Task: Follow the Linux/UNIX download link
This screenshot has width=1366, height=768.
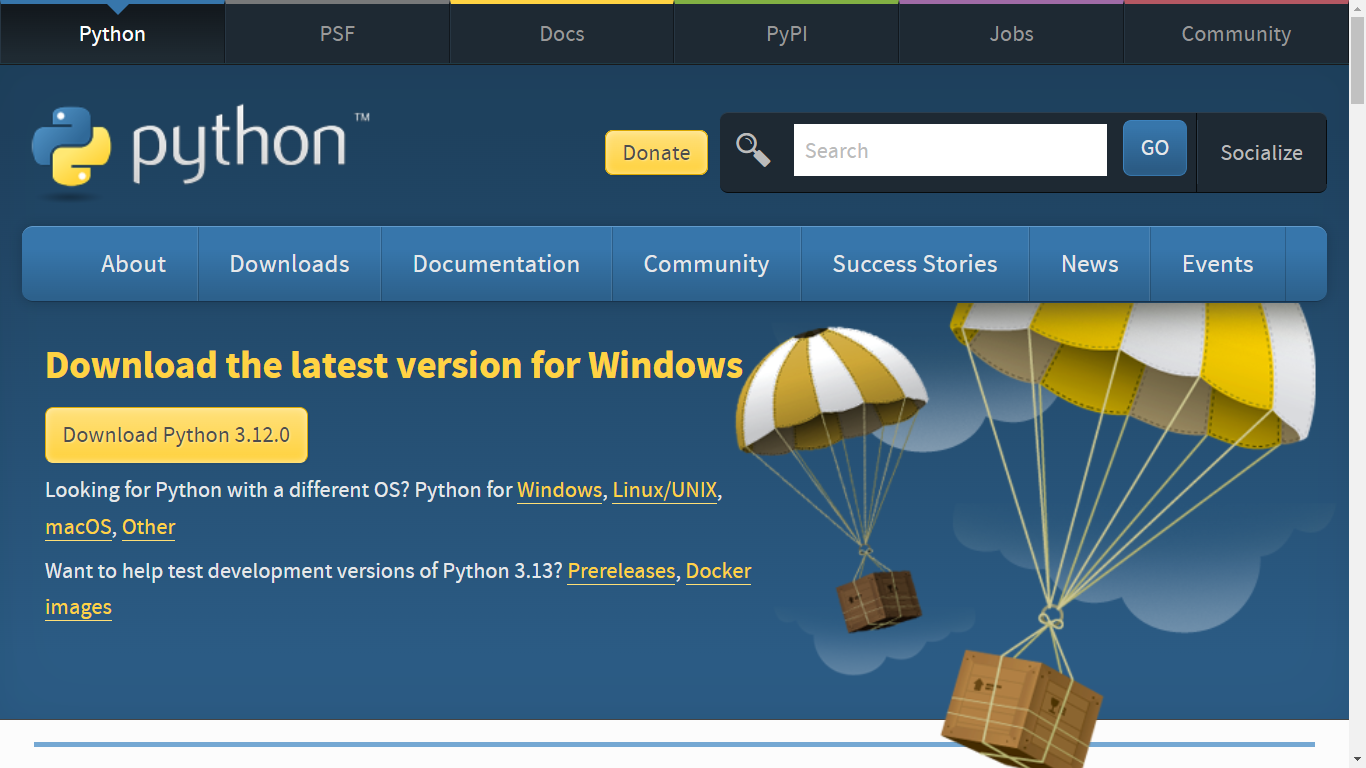Action: click(x=665, y=491)
